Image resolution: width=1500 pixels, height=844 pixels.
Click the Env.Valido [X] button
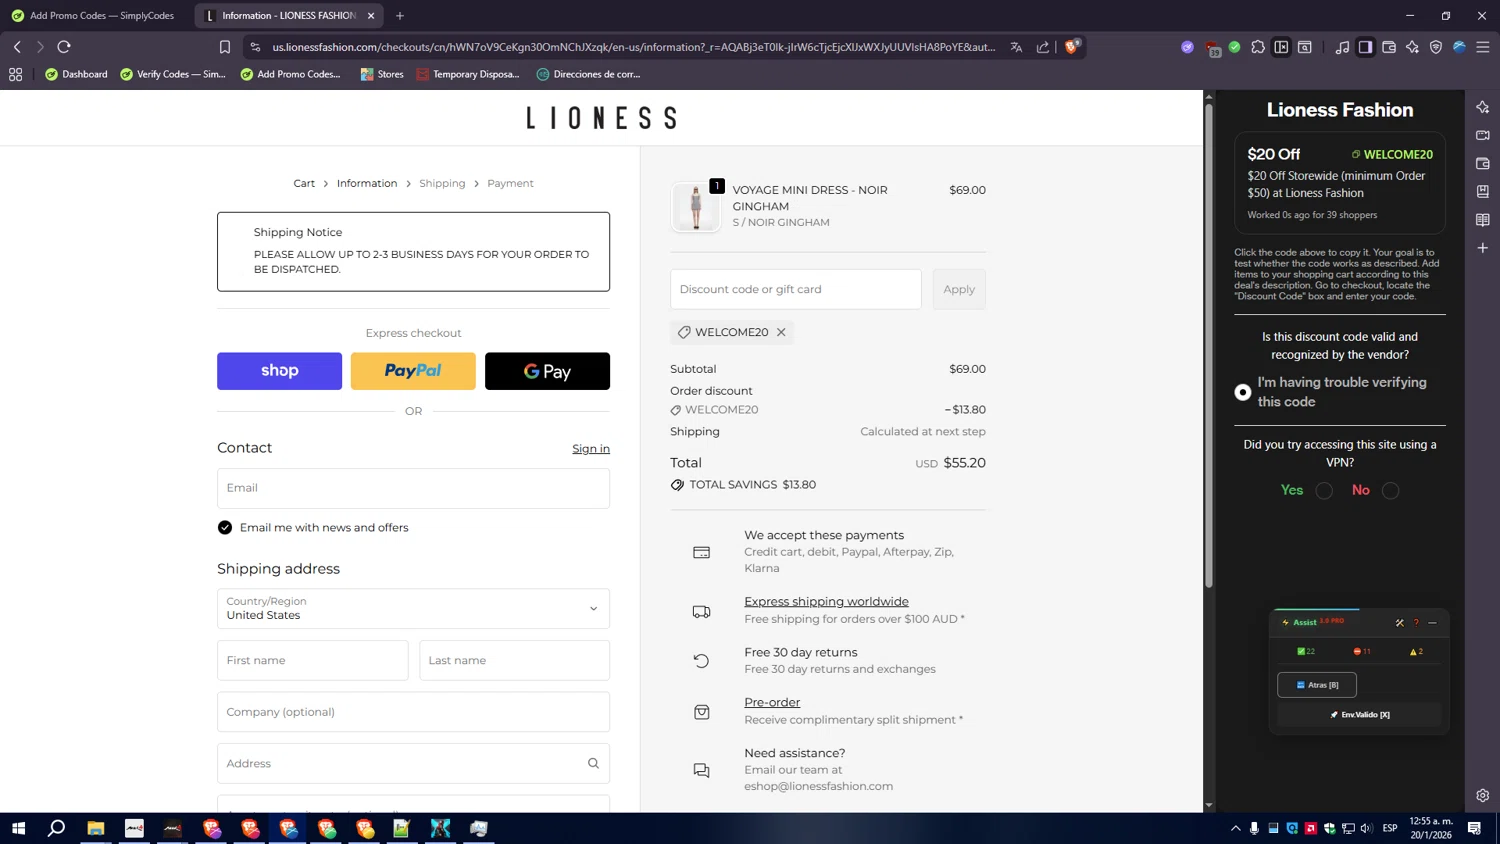(x=1359, y=715)
